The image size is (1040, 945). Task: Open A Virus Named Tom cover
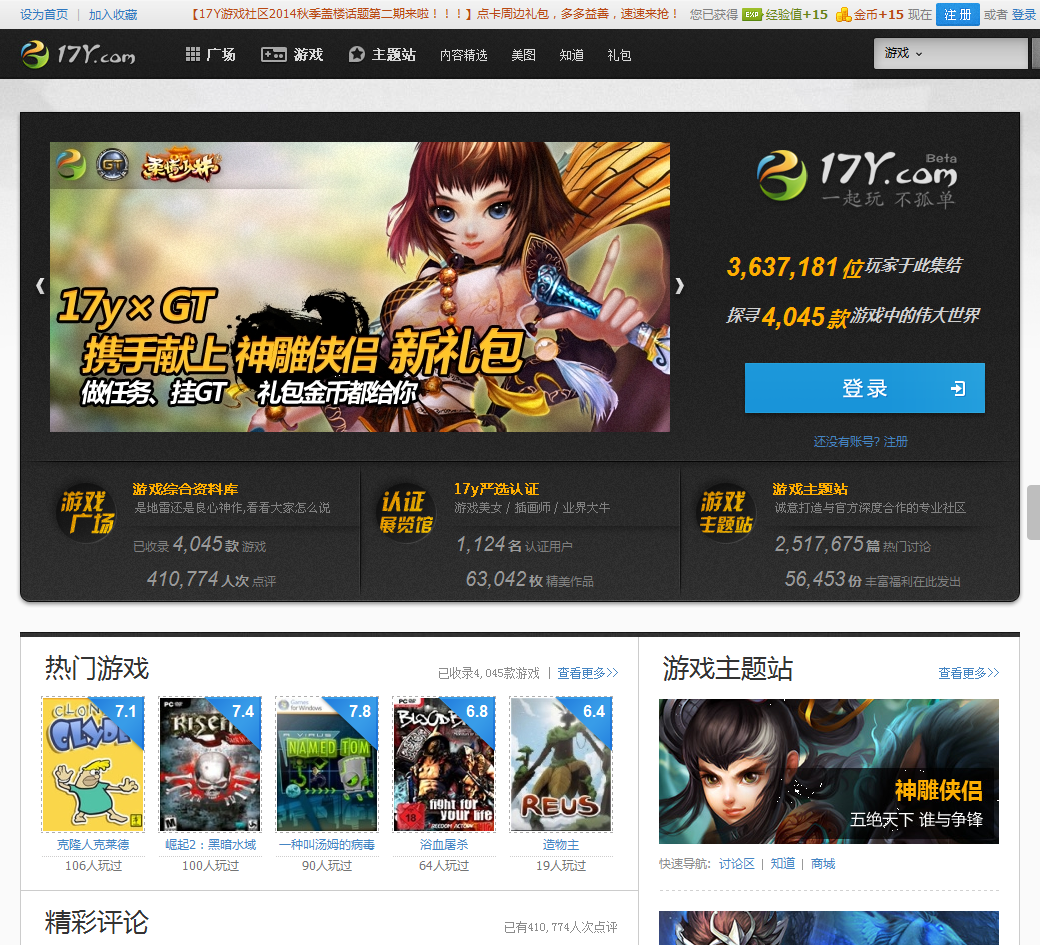point(327,764)
